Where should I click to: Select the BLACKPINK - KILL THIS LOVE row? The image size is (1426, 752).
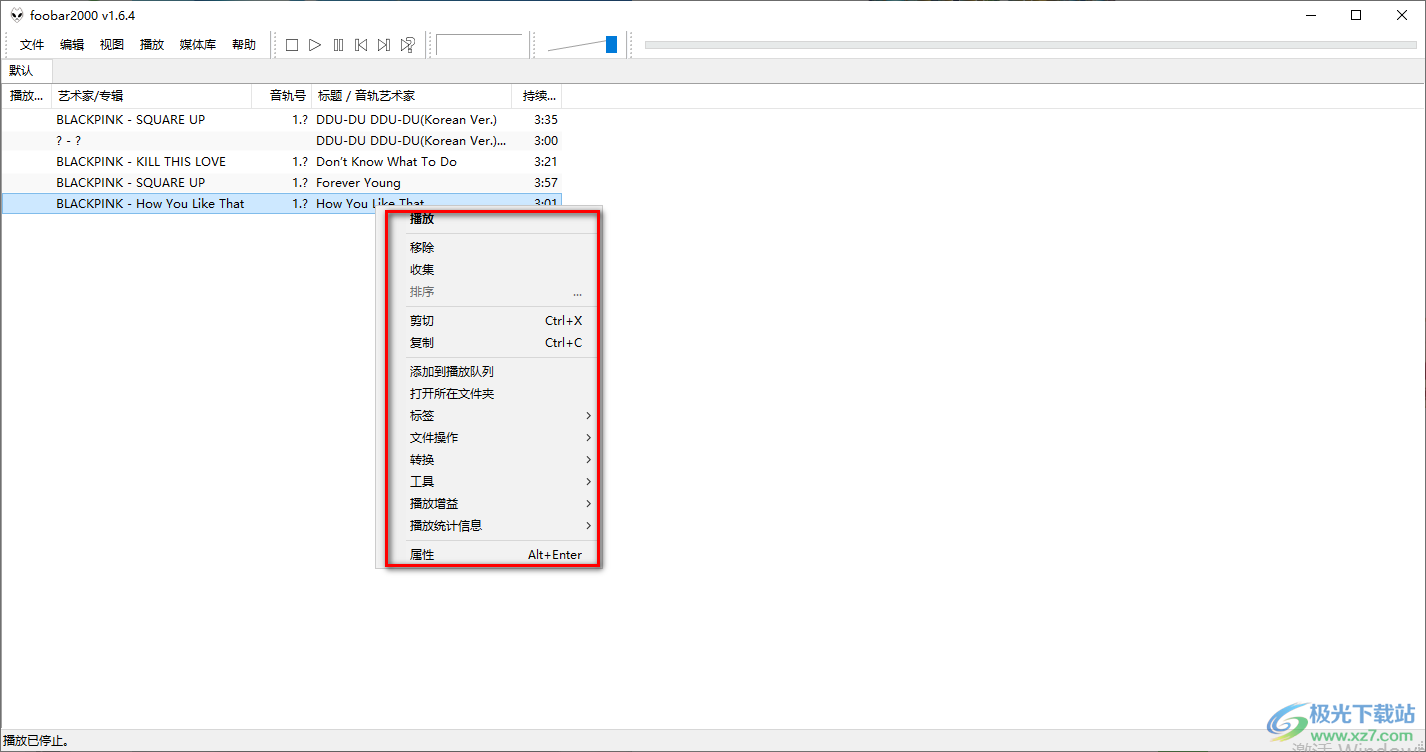281,162
